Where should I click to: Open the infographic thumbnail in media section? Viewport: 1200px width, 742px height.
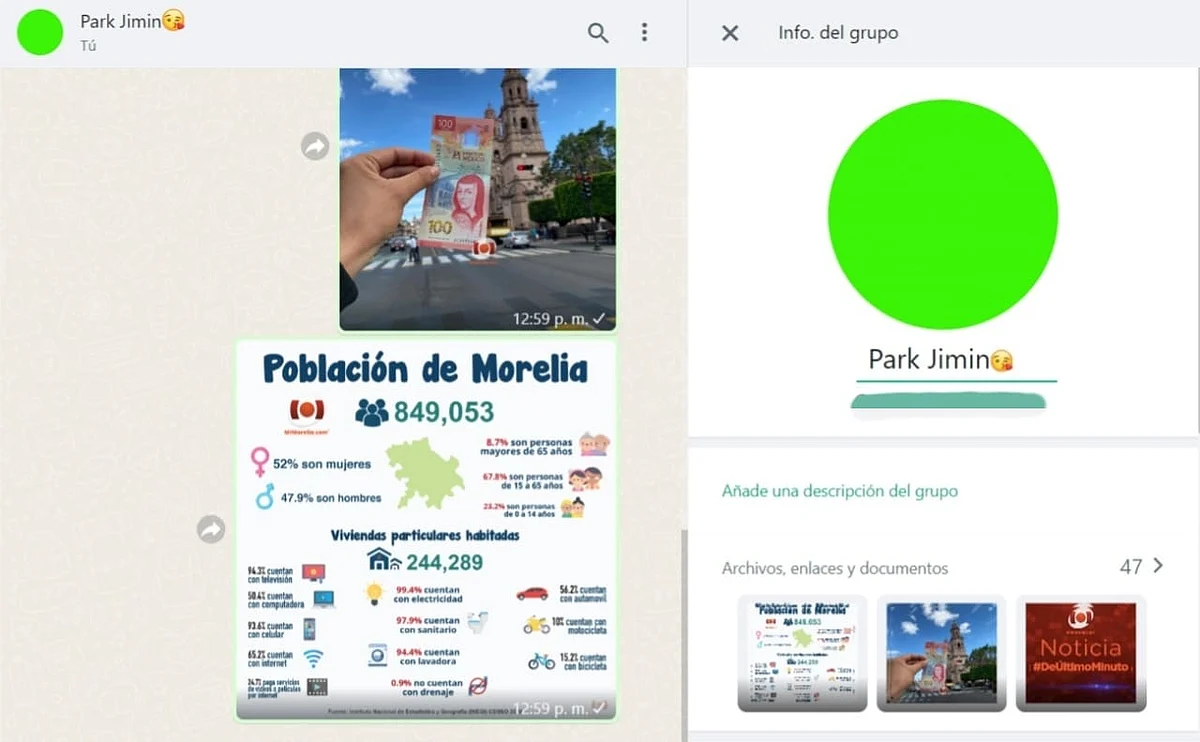tap(802, 653)
